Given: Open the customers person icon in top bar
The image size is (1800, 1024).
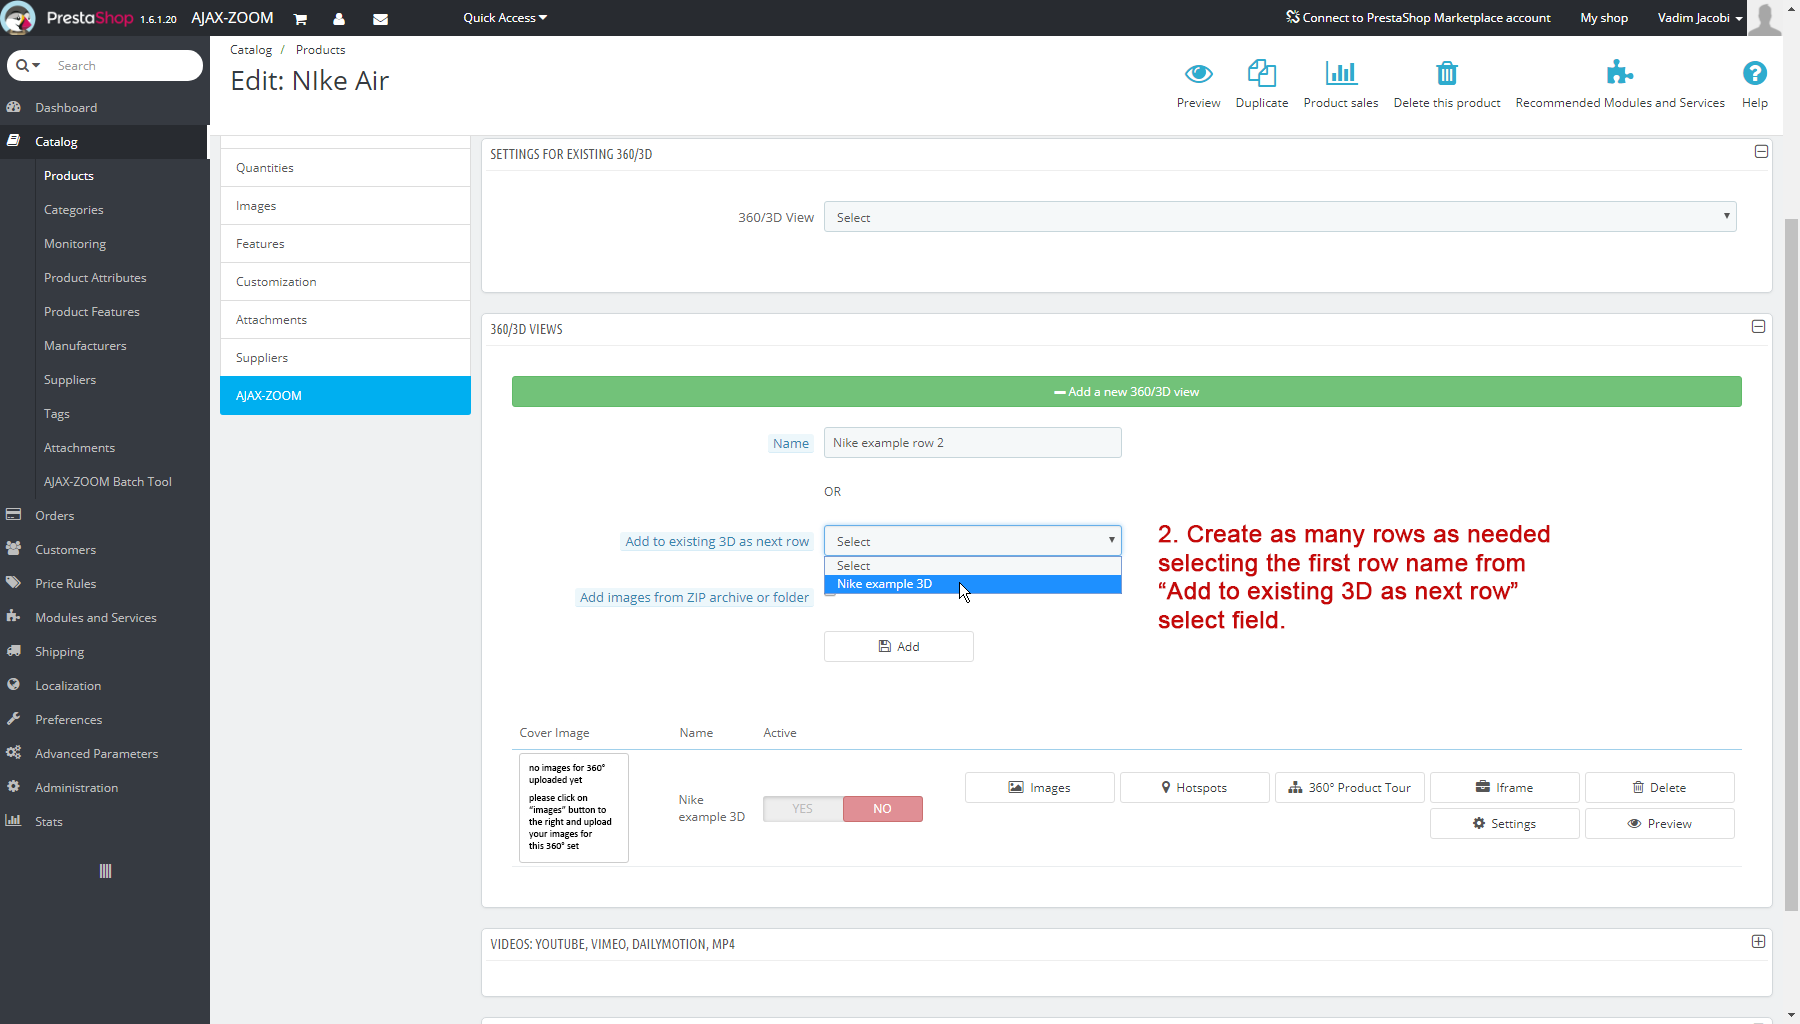Looking at the screenshot, I should click(339, 18).
